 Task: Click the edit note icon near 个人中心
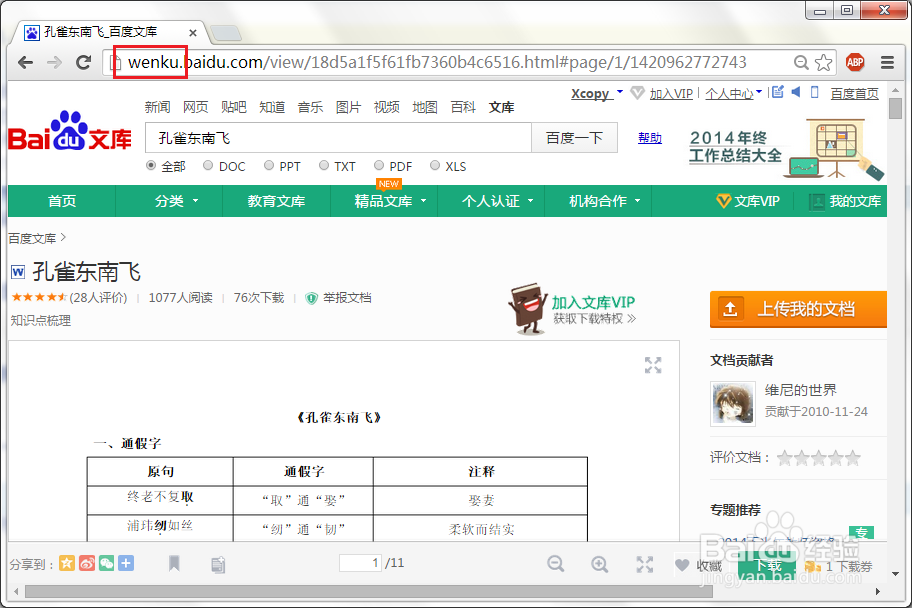coord(778,92)
